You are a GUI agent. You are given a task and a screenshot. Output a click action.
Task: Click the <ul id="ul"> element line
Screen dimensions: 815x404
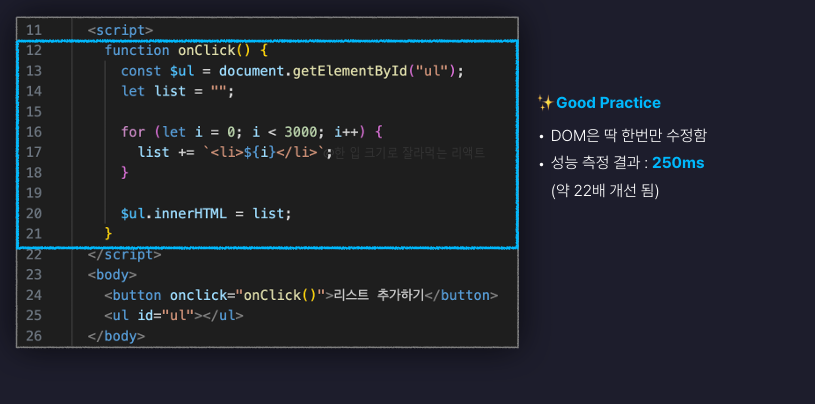tap(174, 316)
